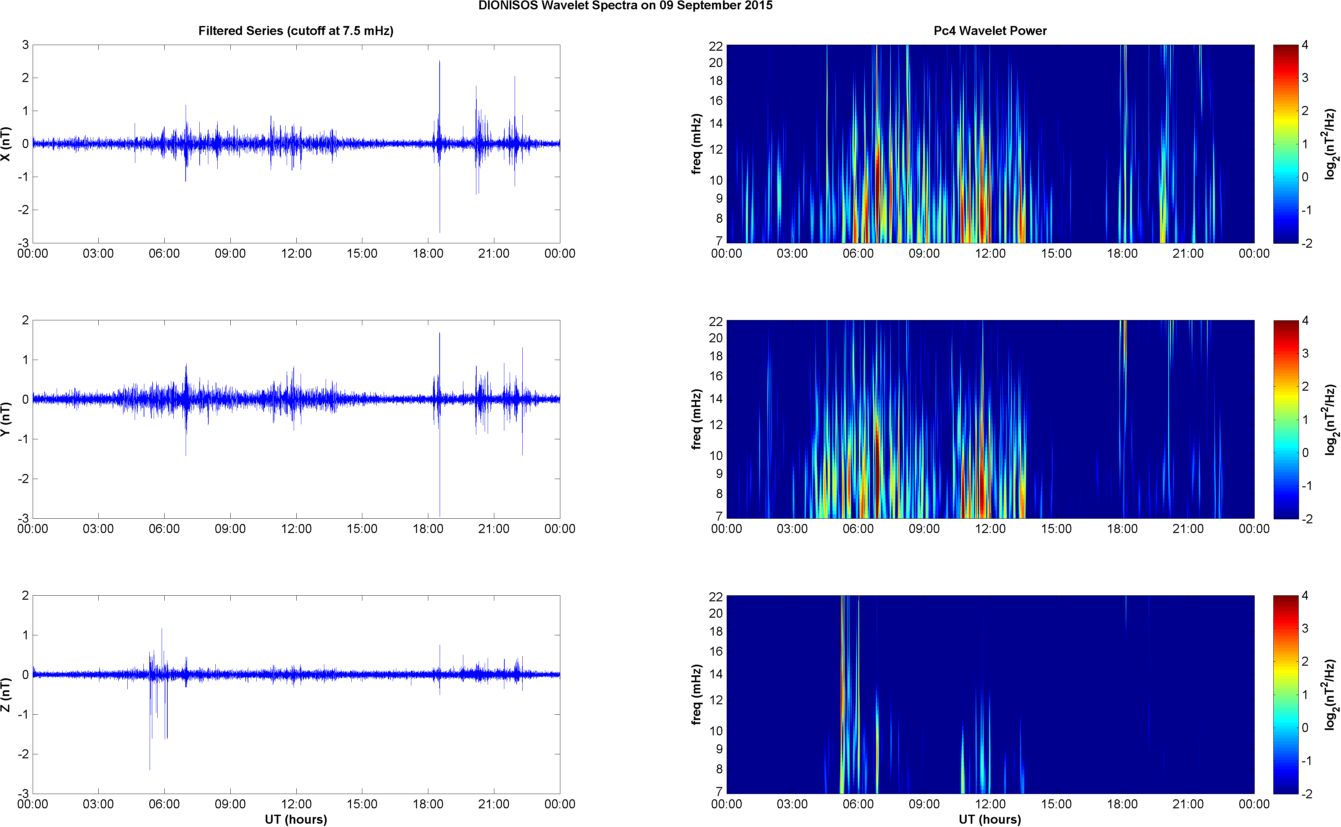The height and width of the screenshot is (827, 1341).
Task: Click the "2" tick on the Y (nT) axis
Action: [x=25, y=321]
